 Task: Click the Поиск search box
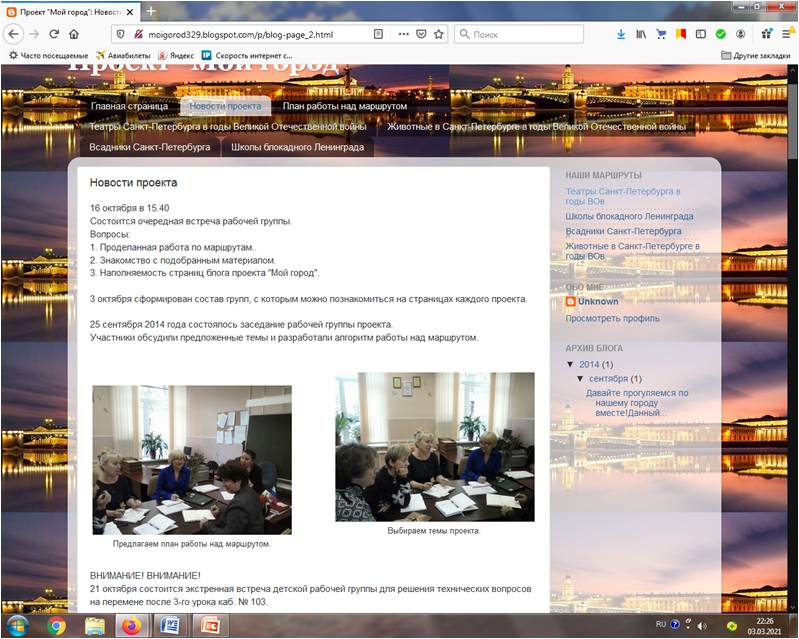(x=519, y=34)
